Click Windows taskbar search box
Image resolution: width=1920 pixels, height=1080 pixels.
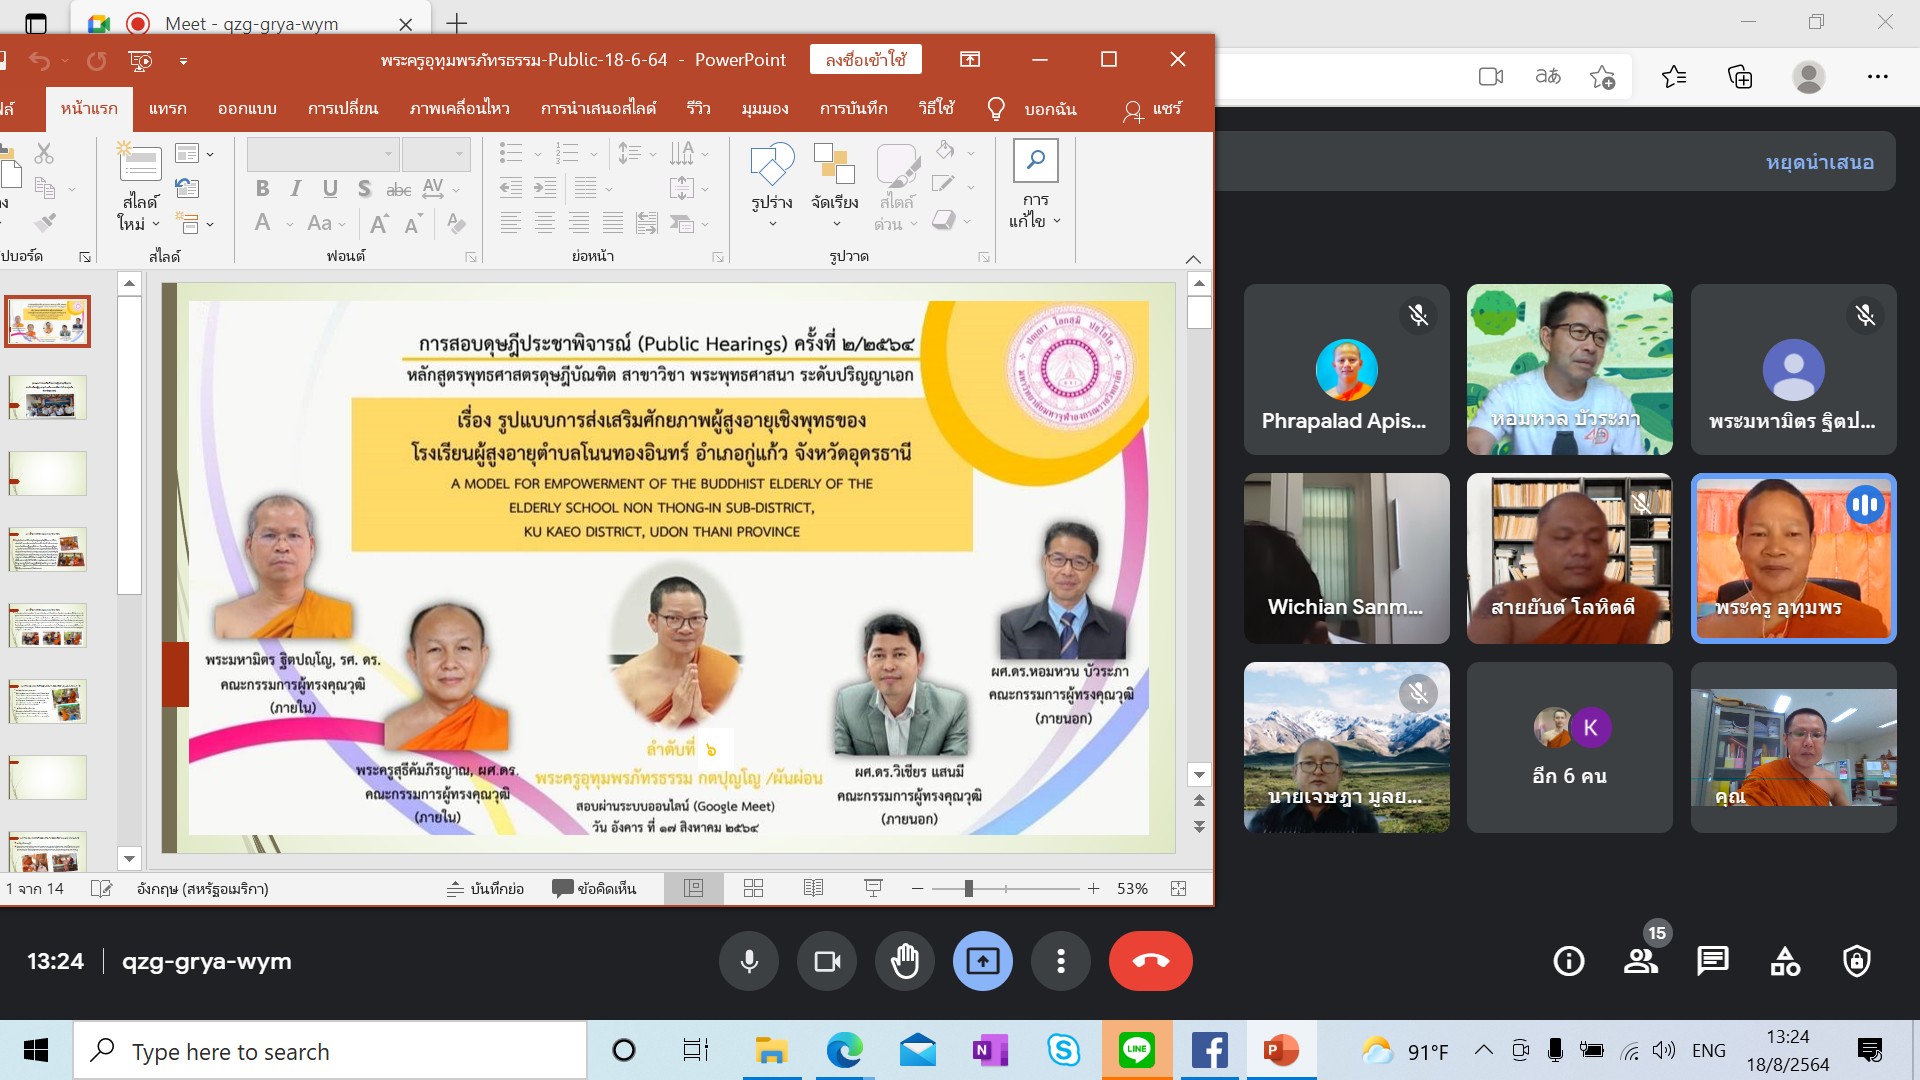point(330,1050)
